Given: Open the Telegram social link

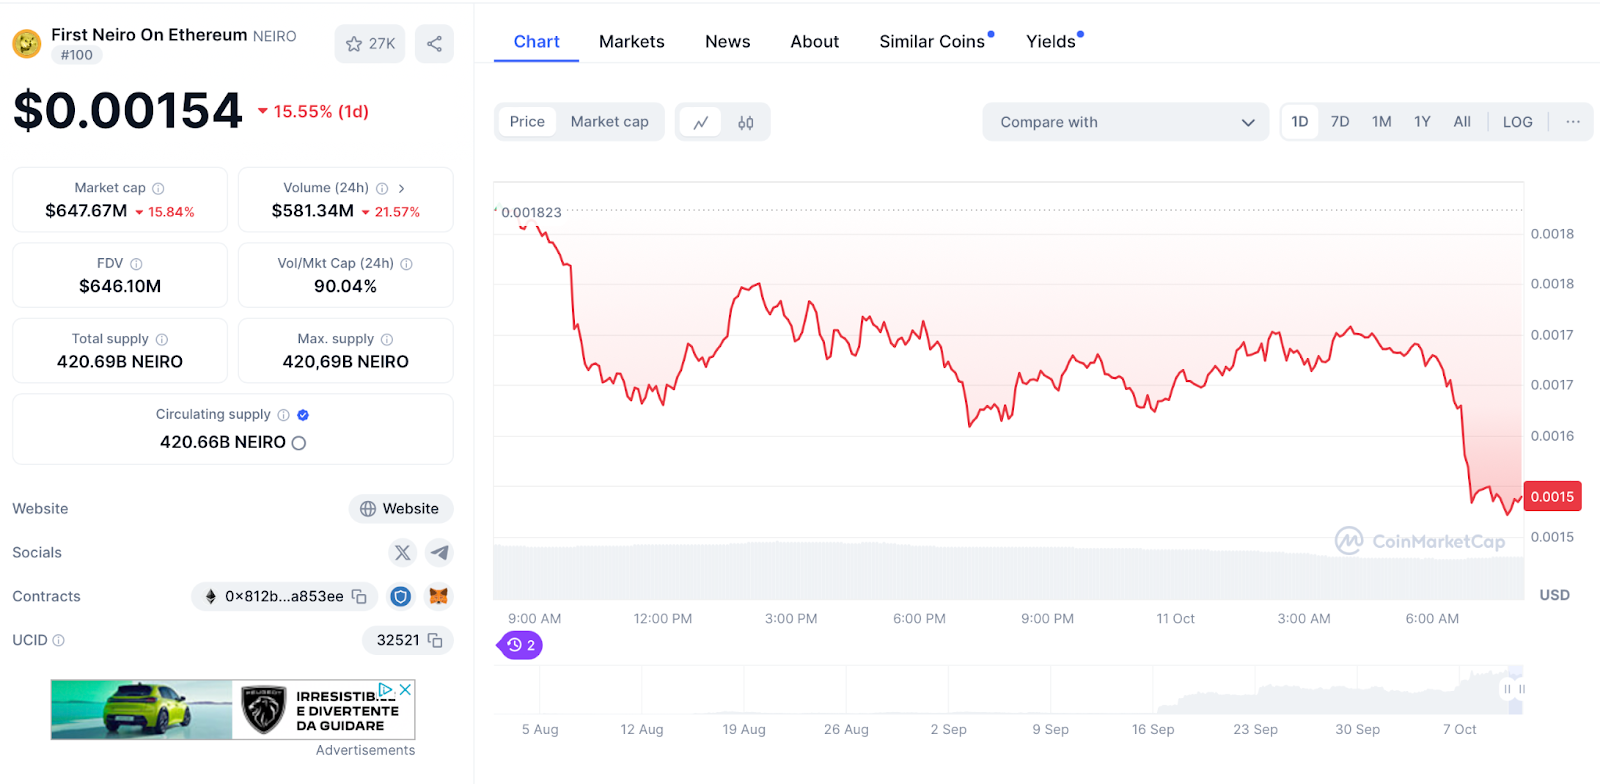Looking at the screenshot, I should tap(439, 552).
